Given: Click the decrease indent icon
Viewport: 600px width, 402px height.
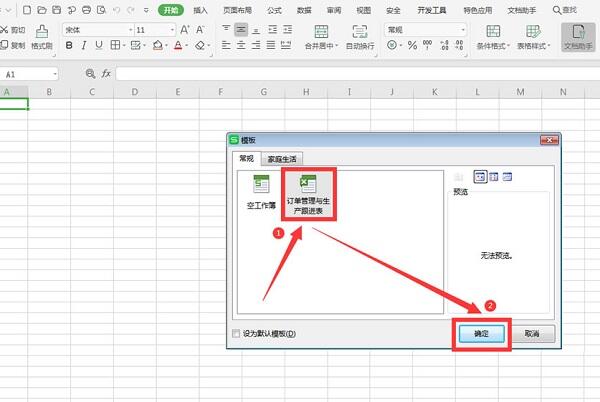Looking at the screenshot, I should [272, 29].
